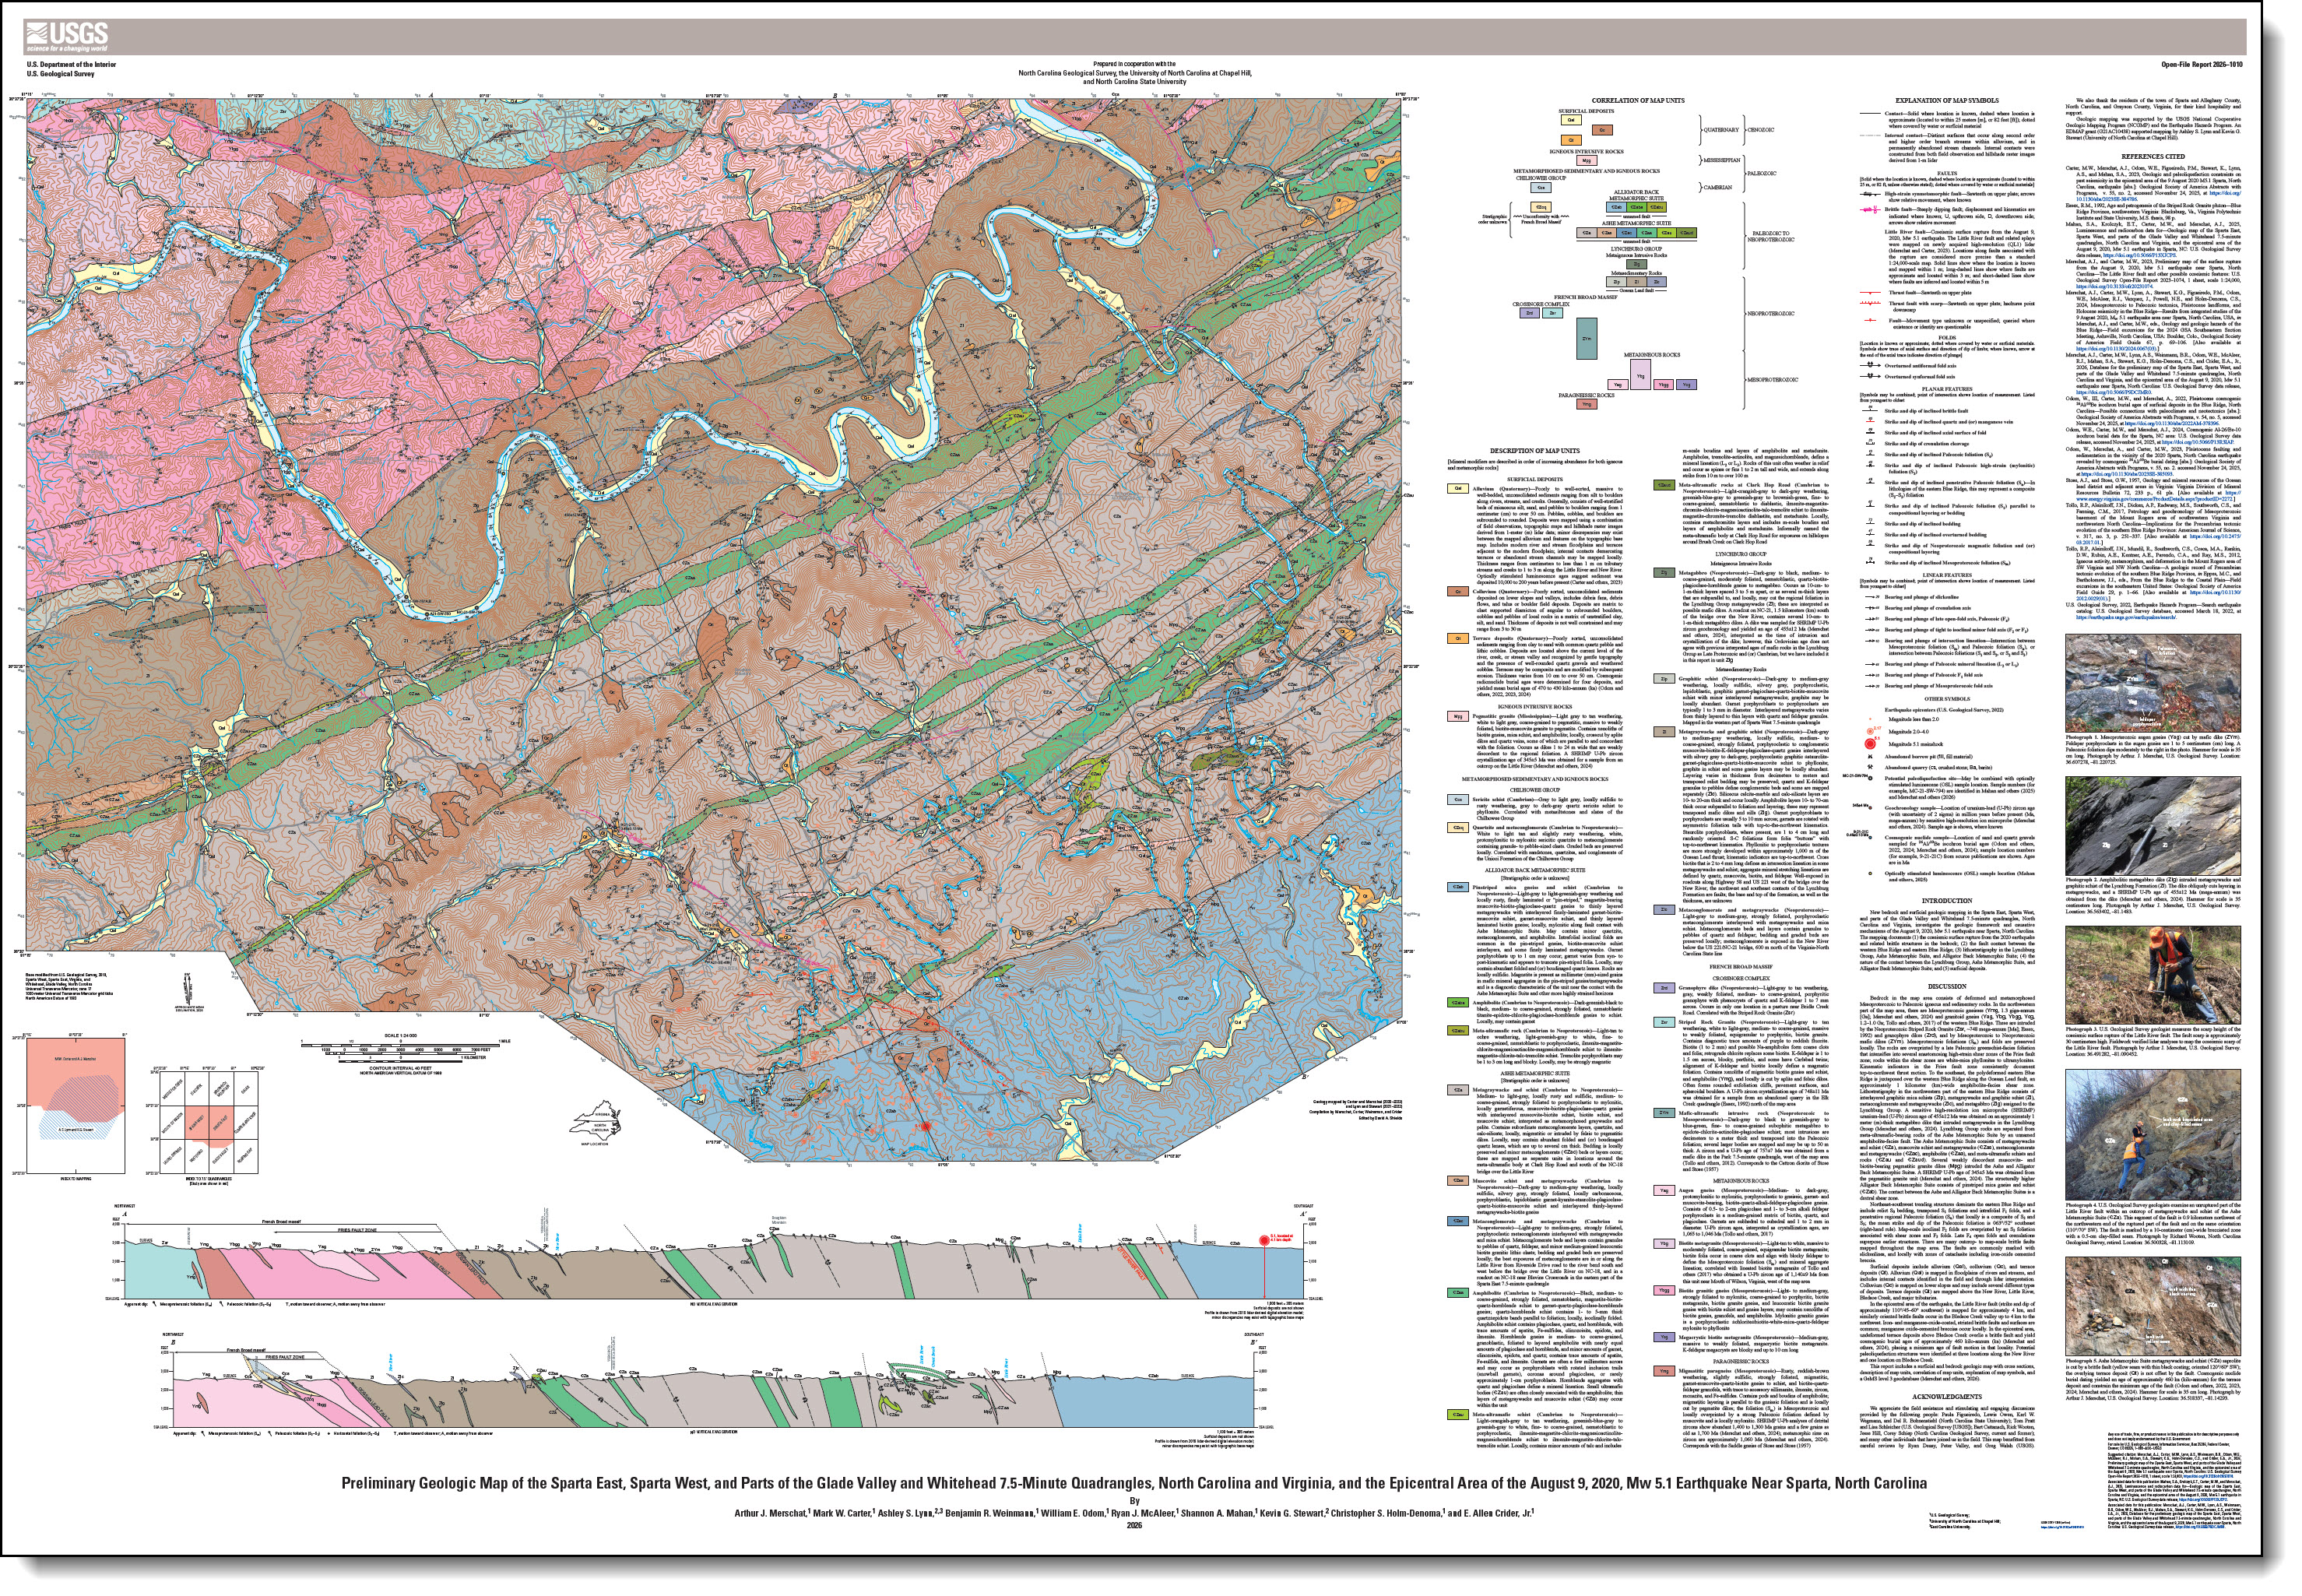Click the Brittle fault magenta legend symbol
Image resolution: width=2302 pixels, height=1596 pixels.
tap(1870, 209)
